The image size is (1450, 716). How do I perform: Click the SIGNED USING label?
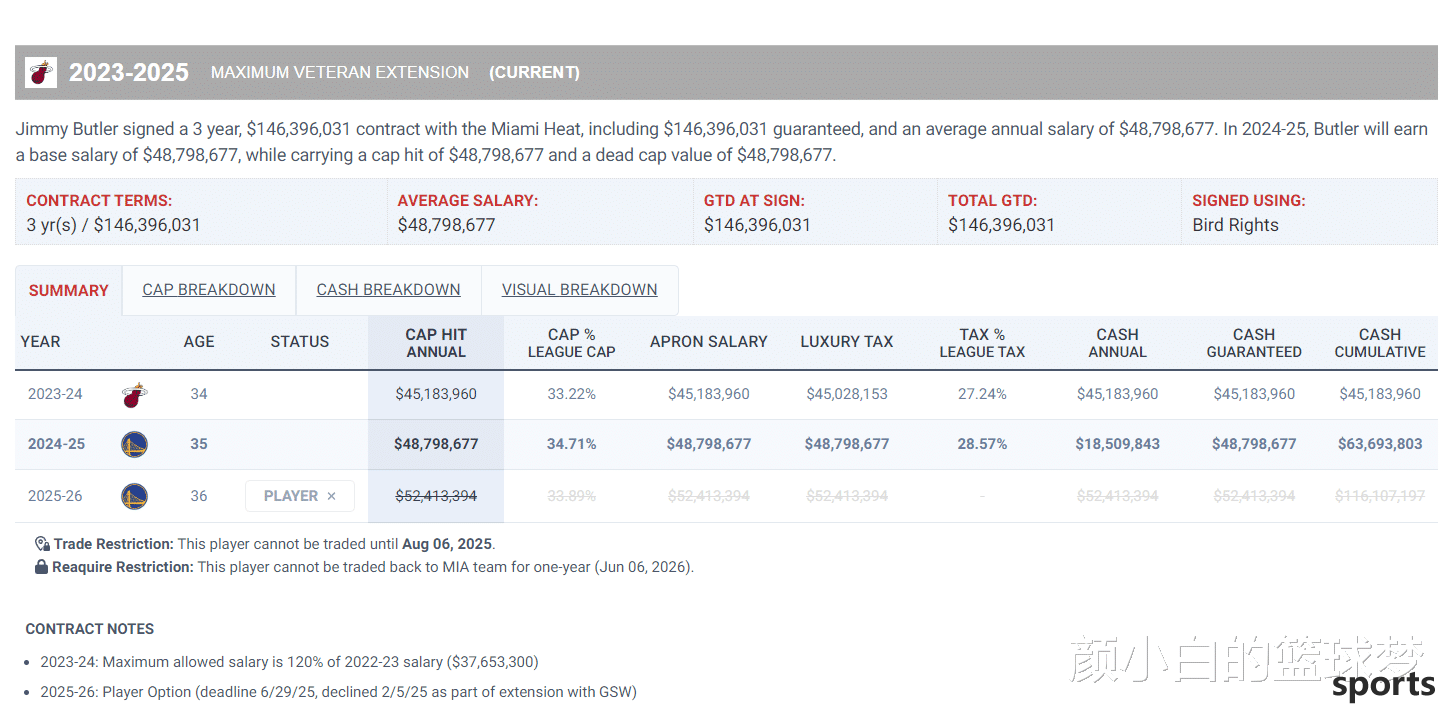pos(1249,201)
